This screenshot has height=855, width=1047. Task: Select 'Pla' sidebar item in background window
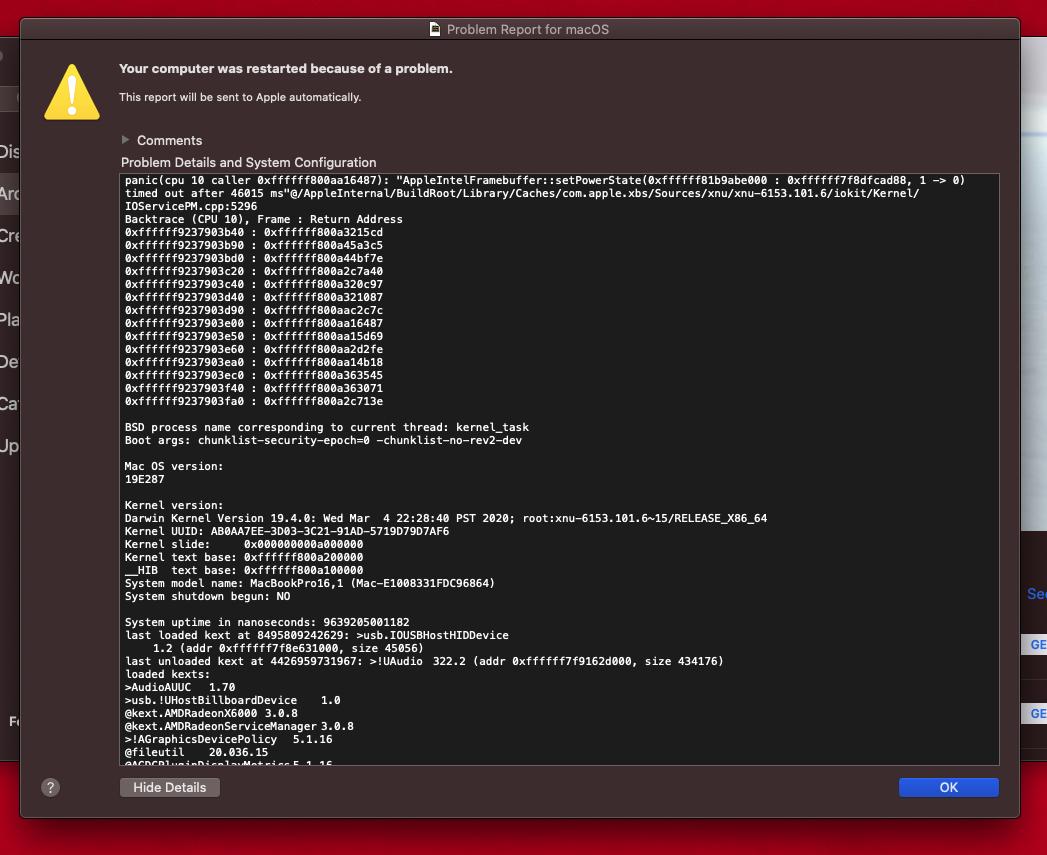coord(9,320)
